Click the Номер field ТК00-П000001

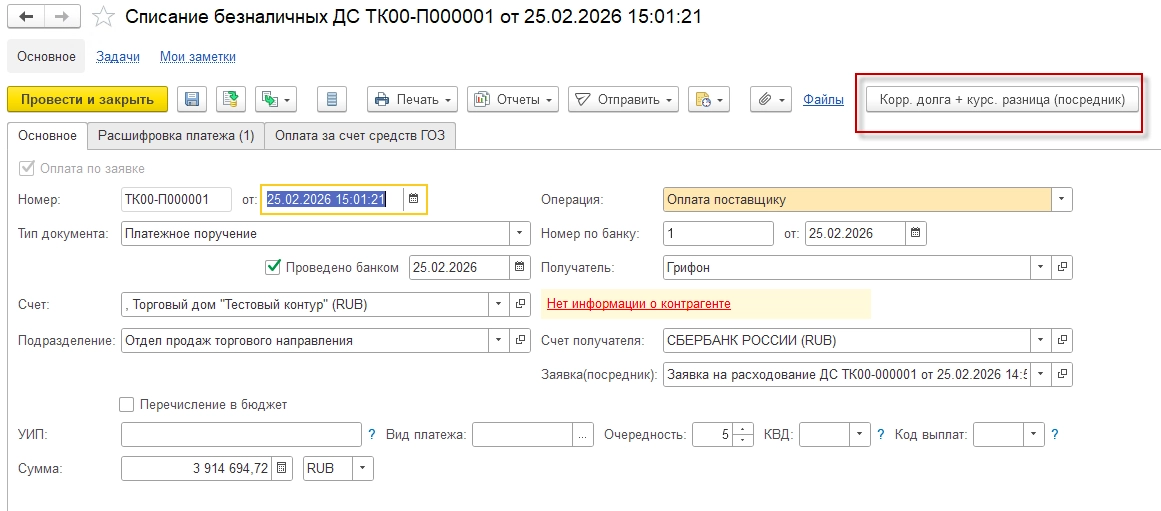177,199
